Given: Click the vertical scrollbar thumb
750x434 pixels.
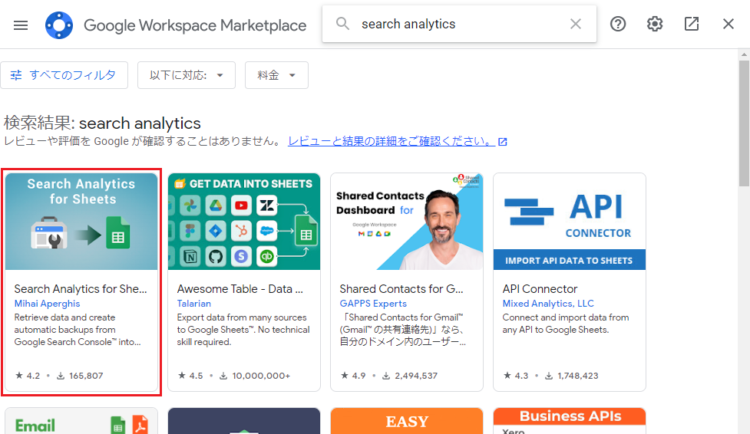Looking at the screenshot, I should pyautogui.click(x=744, y=123).
